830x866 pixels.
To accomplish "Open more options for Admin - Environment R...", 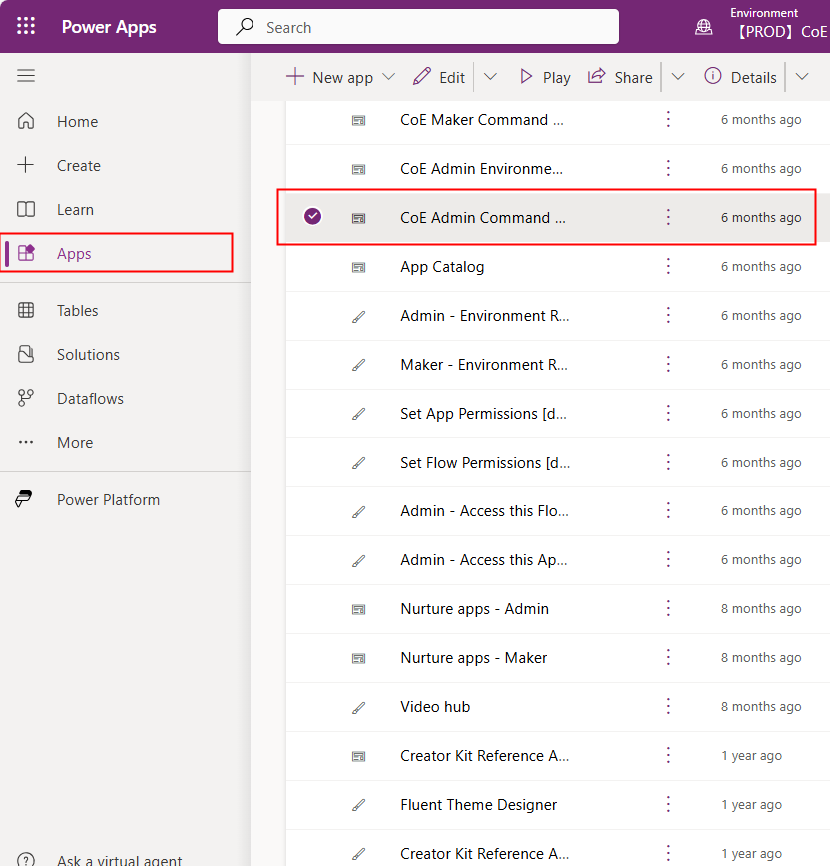I will (668, 315).
